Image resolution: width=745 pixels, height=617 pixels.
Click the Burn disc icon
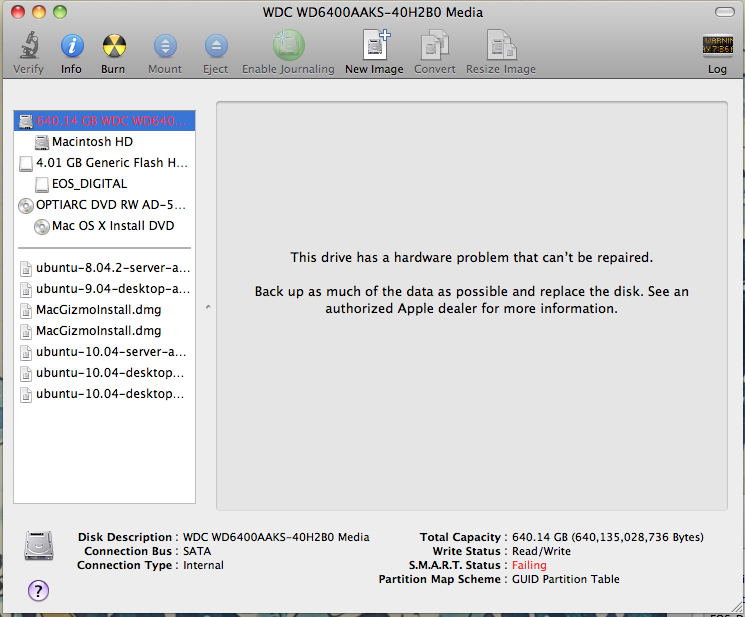click(114, 46)
